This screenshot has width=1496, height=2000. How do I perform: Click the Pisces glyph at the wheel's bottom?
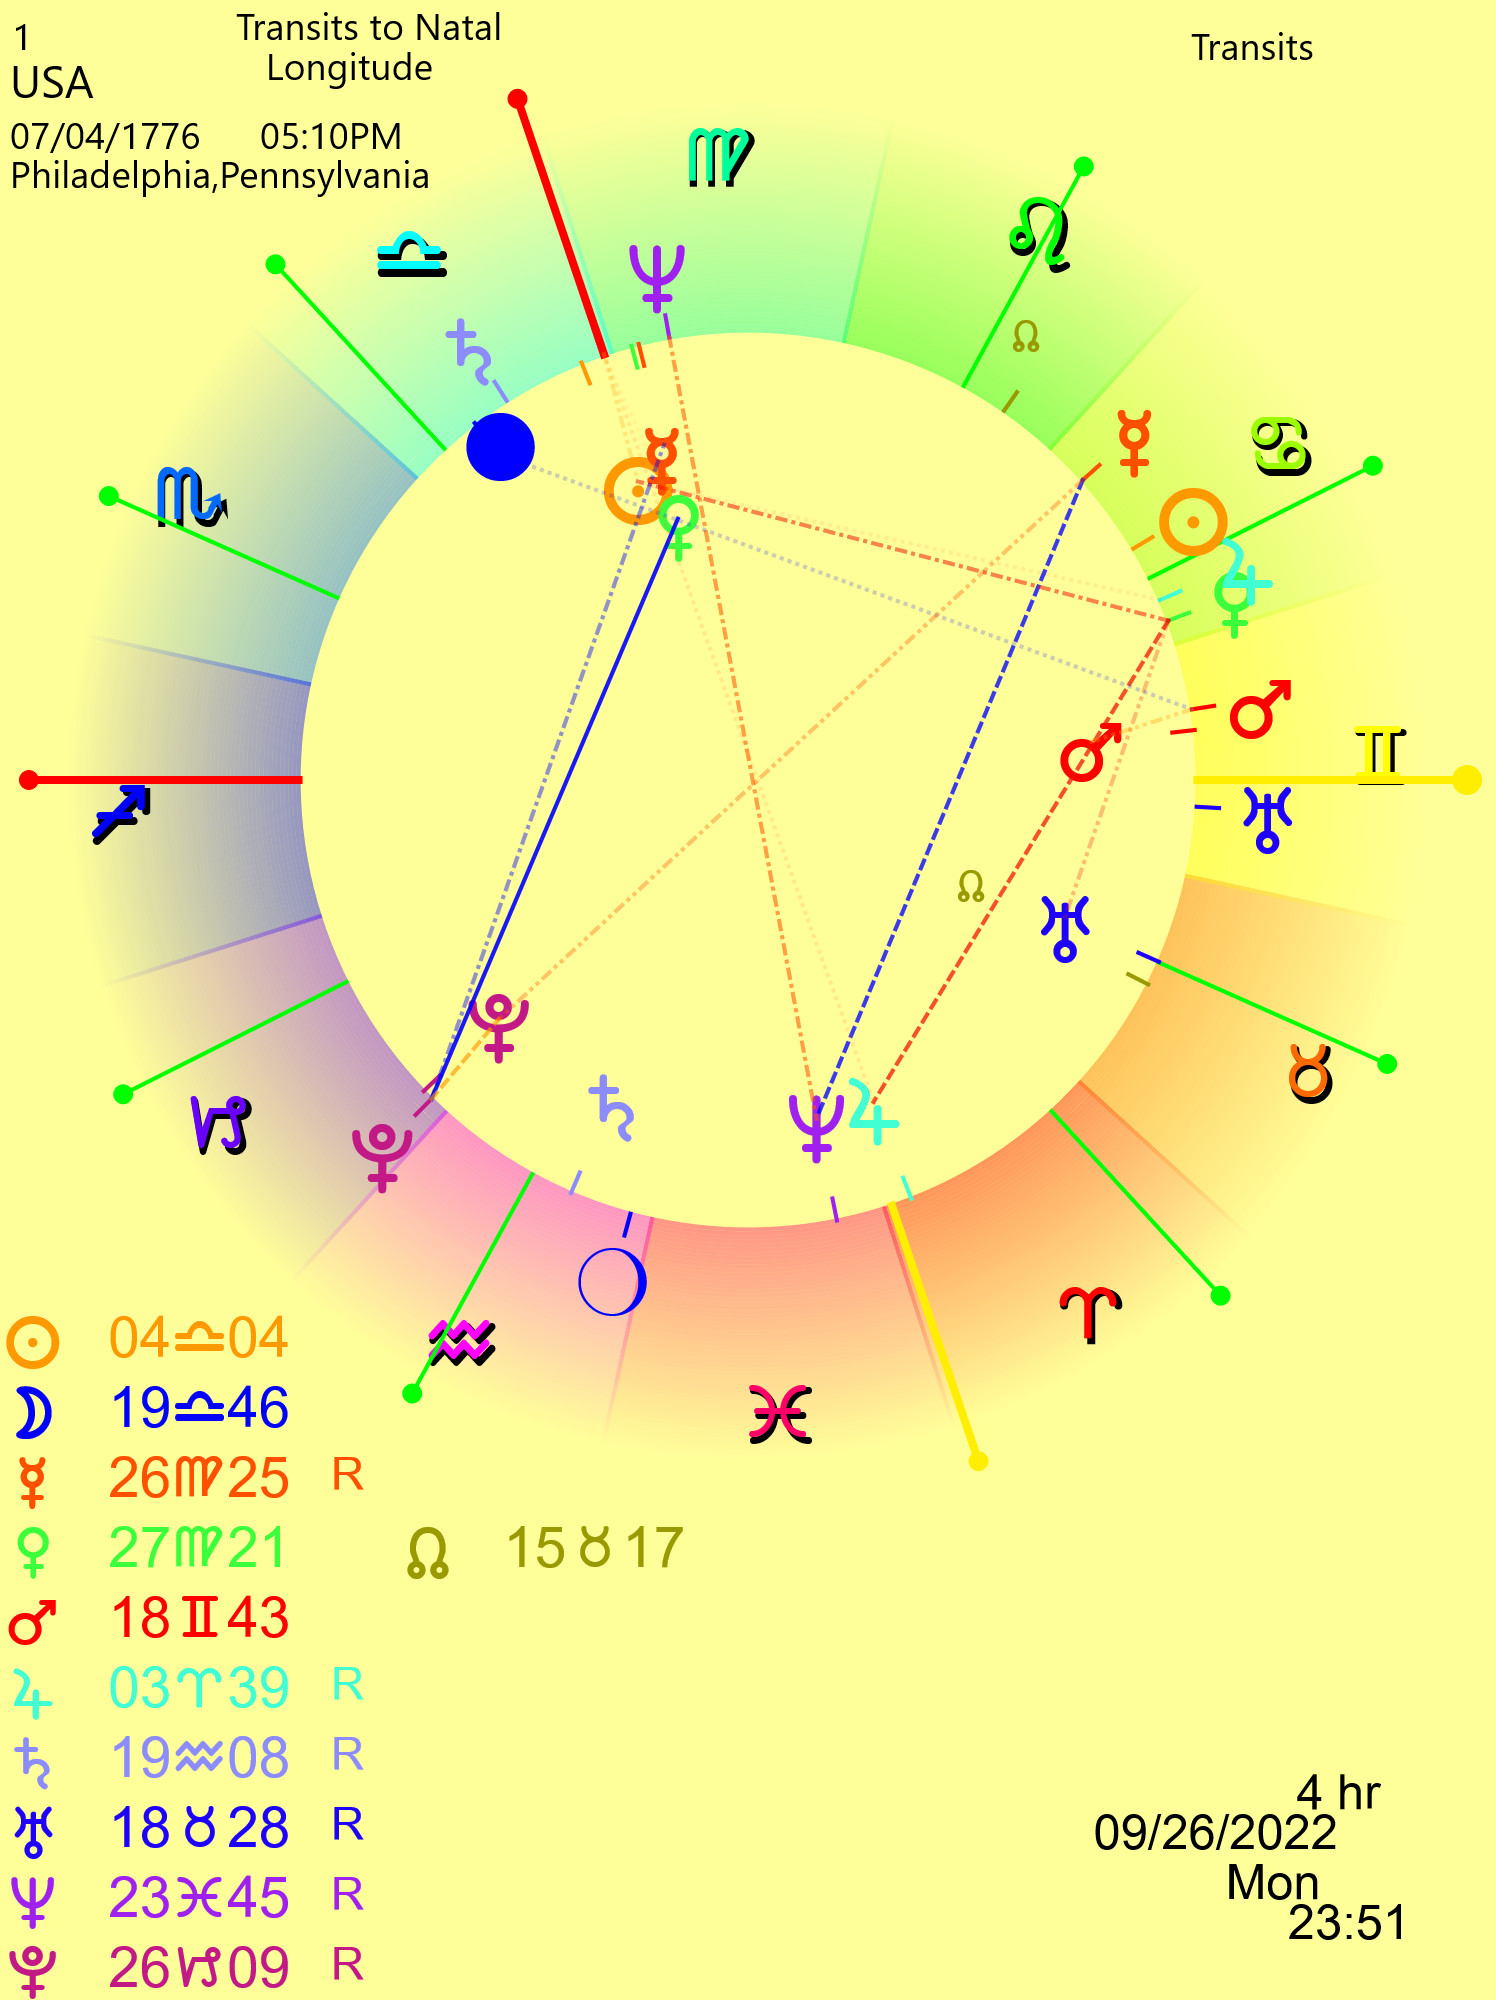[779, 1414]
